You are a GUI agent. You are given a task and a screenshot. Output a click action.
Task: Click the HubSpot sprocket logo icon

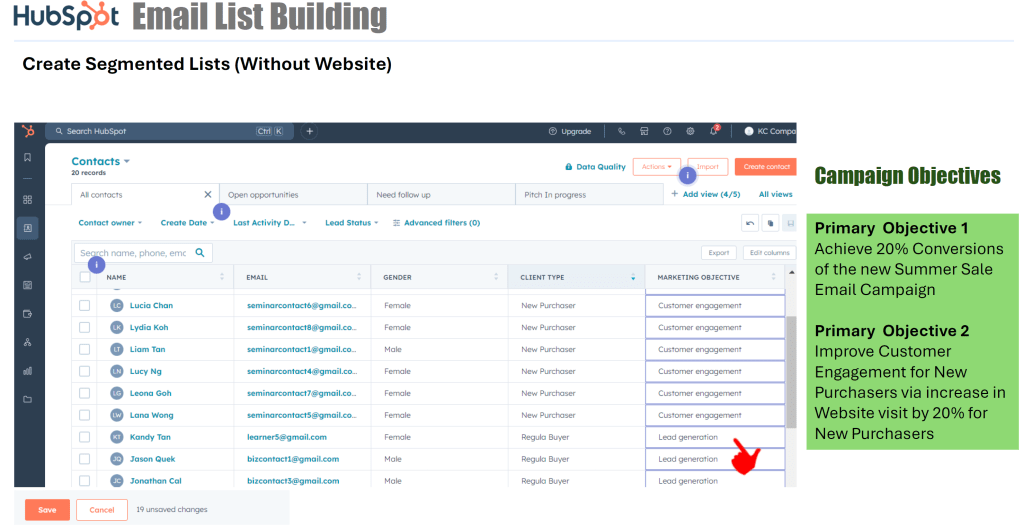tap(28, 131)
